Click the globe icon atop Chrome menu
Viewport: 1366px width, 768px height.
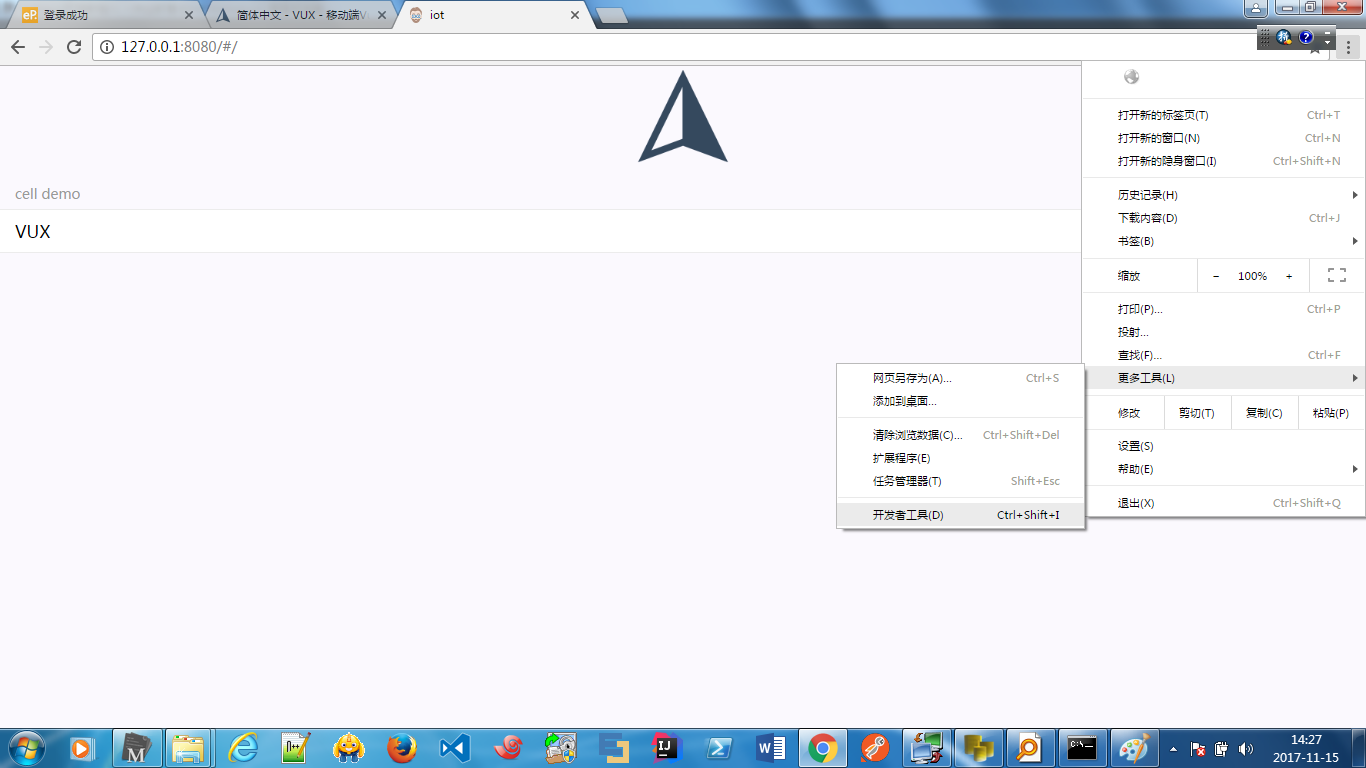tap(1131, 77)
